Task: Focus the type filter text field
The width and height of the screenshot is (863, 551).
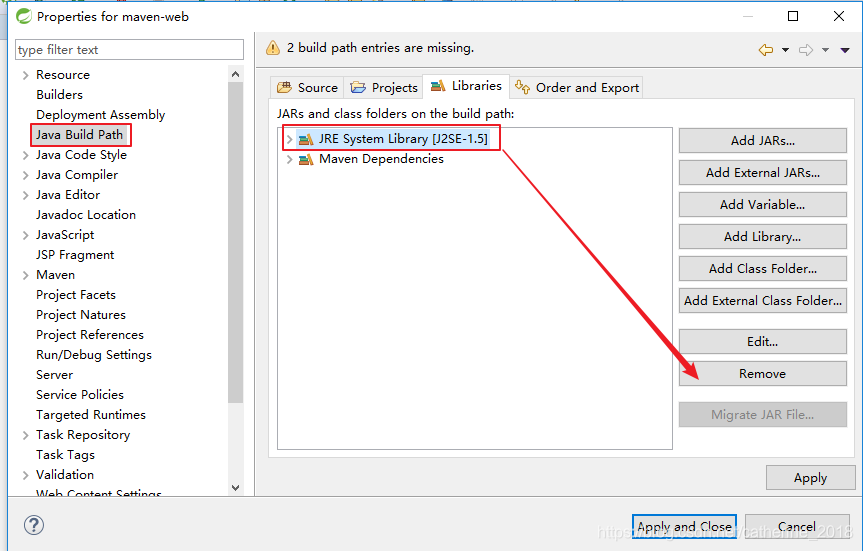Action: [x=129, y=50]
